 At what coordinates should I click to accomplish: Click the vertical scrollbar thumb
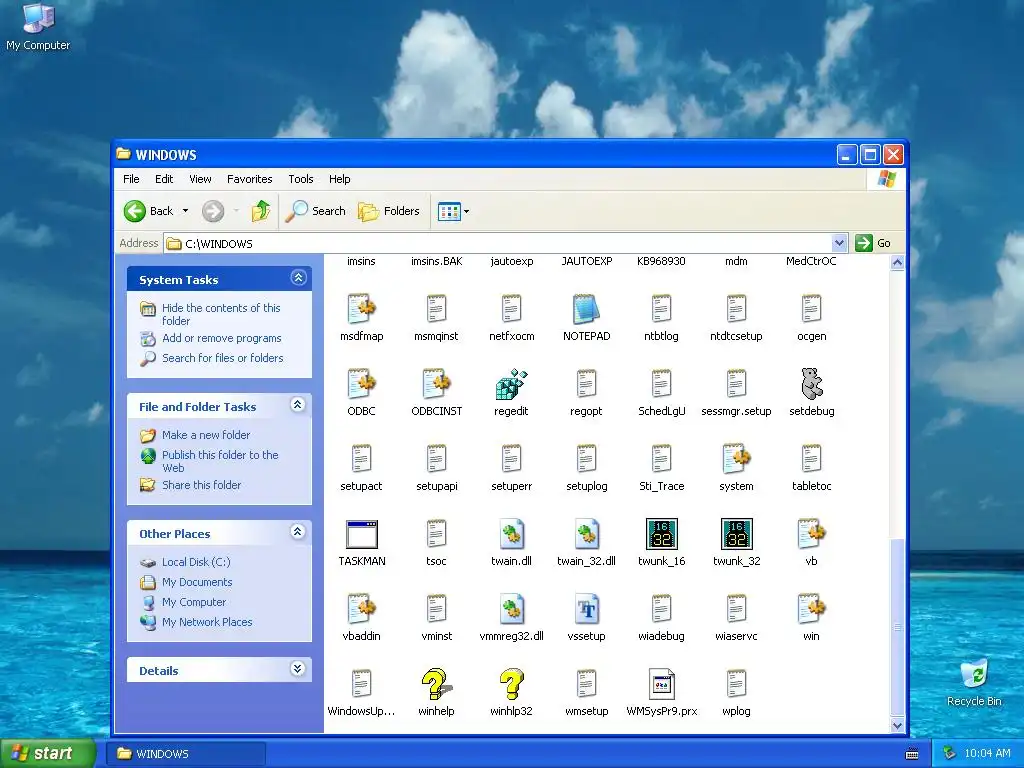tap(897, 627)
